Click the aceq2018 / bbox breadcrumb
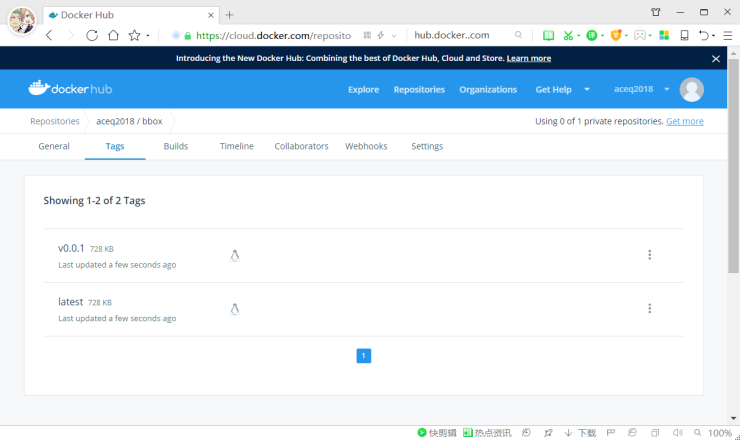The image size is (740, 441). tap(129, 121)
